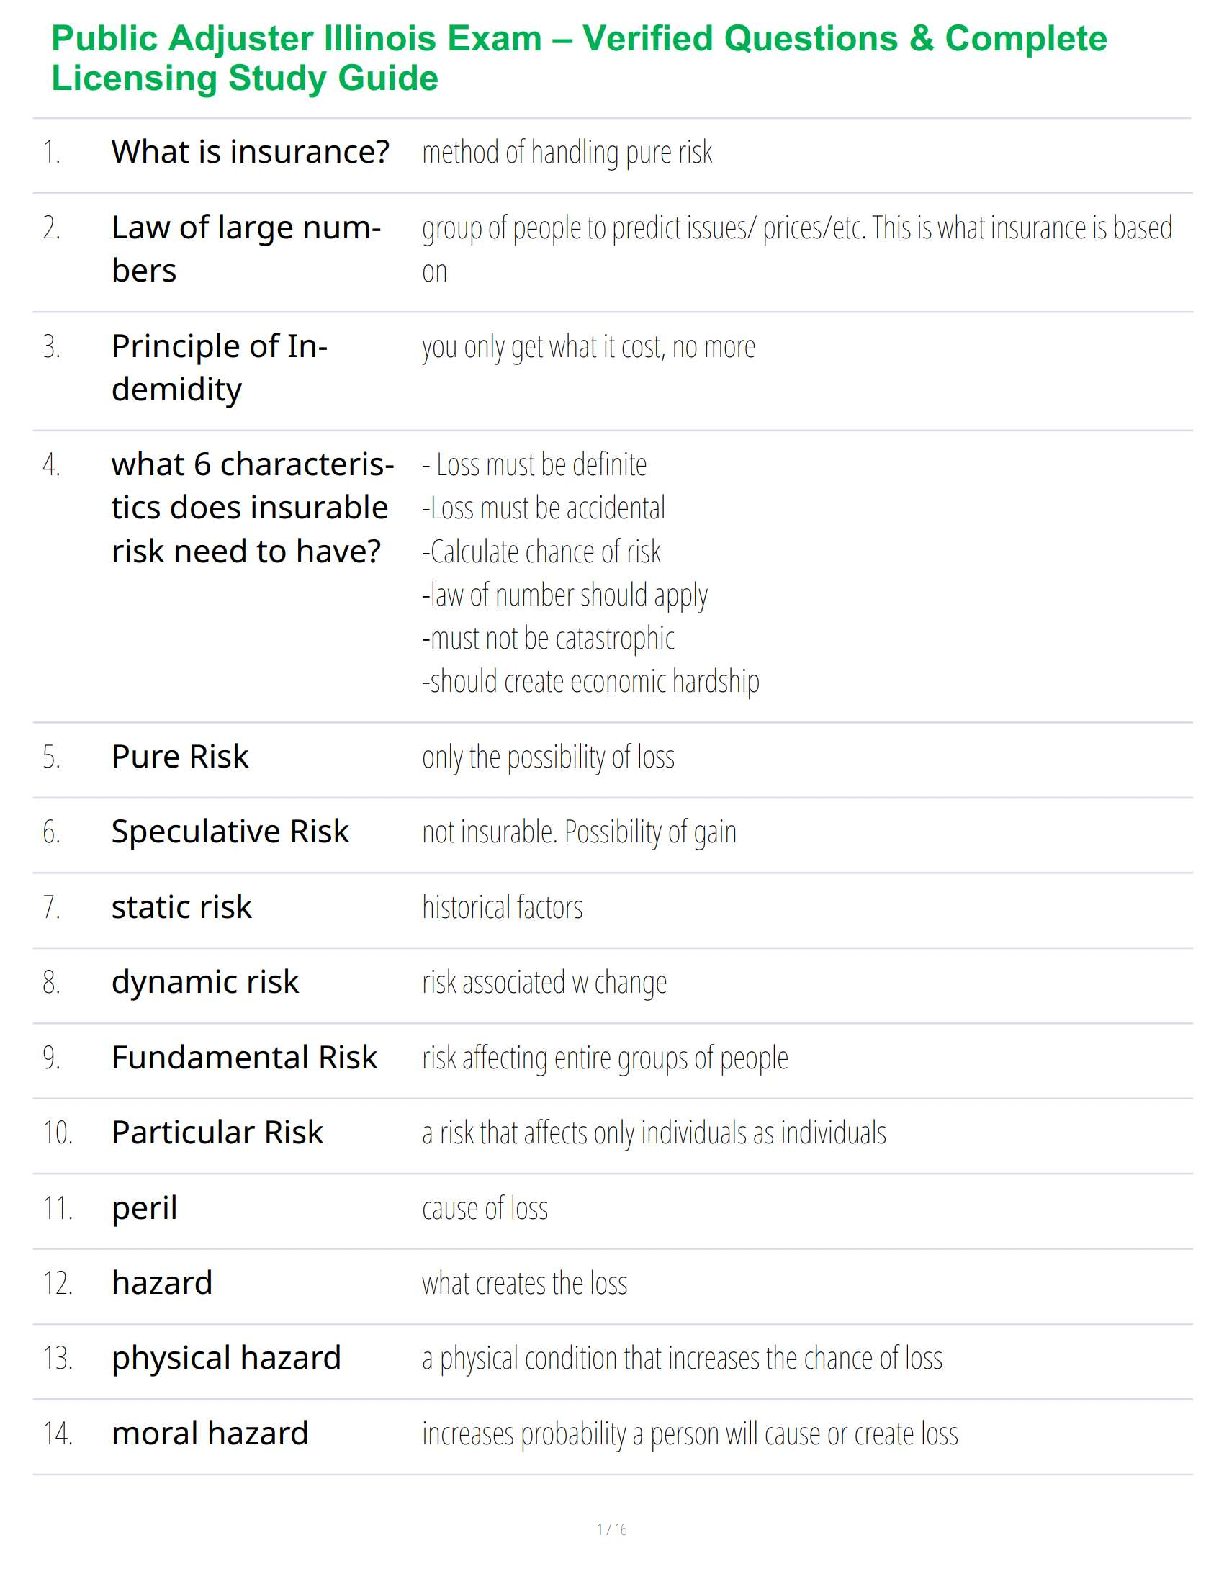The height and width of the screenshot is (1584, 1224).
Task: Click the page number at the bottom
Action: (611, 1529)
